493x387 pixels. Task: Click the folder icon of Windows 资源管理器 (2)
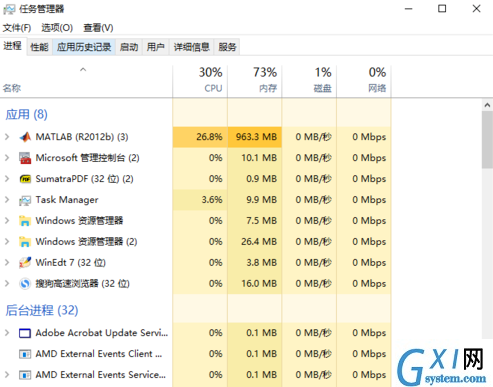pos(25,242)
